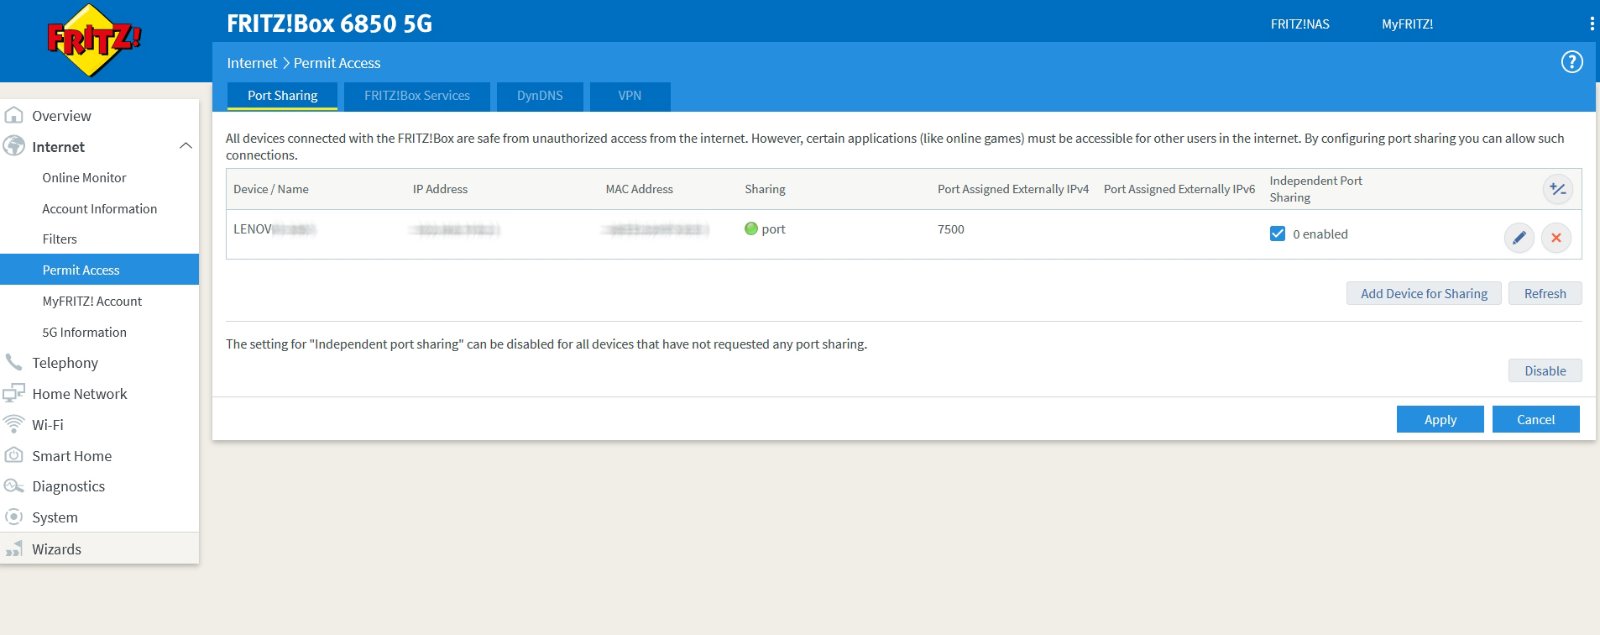The image size is (1600, 635).
Task: Click the column settings icon in table header
Action: (x=1558, y=189)
